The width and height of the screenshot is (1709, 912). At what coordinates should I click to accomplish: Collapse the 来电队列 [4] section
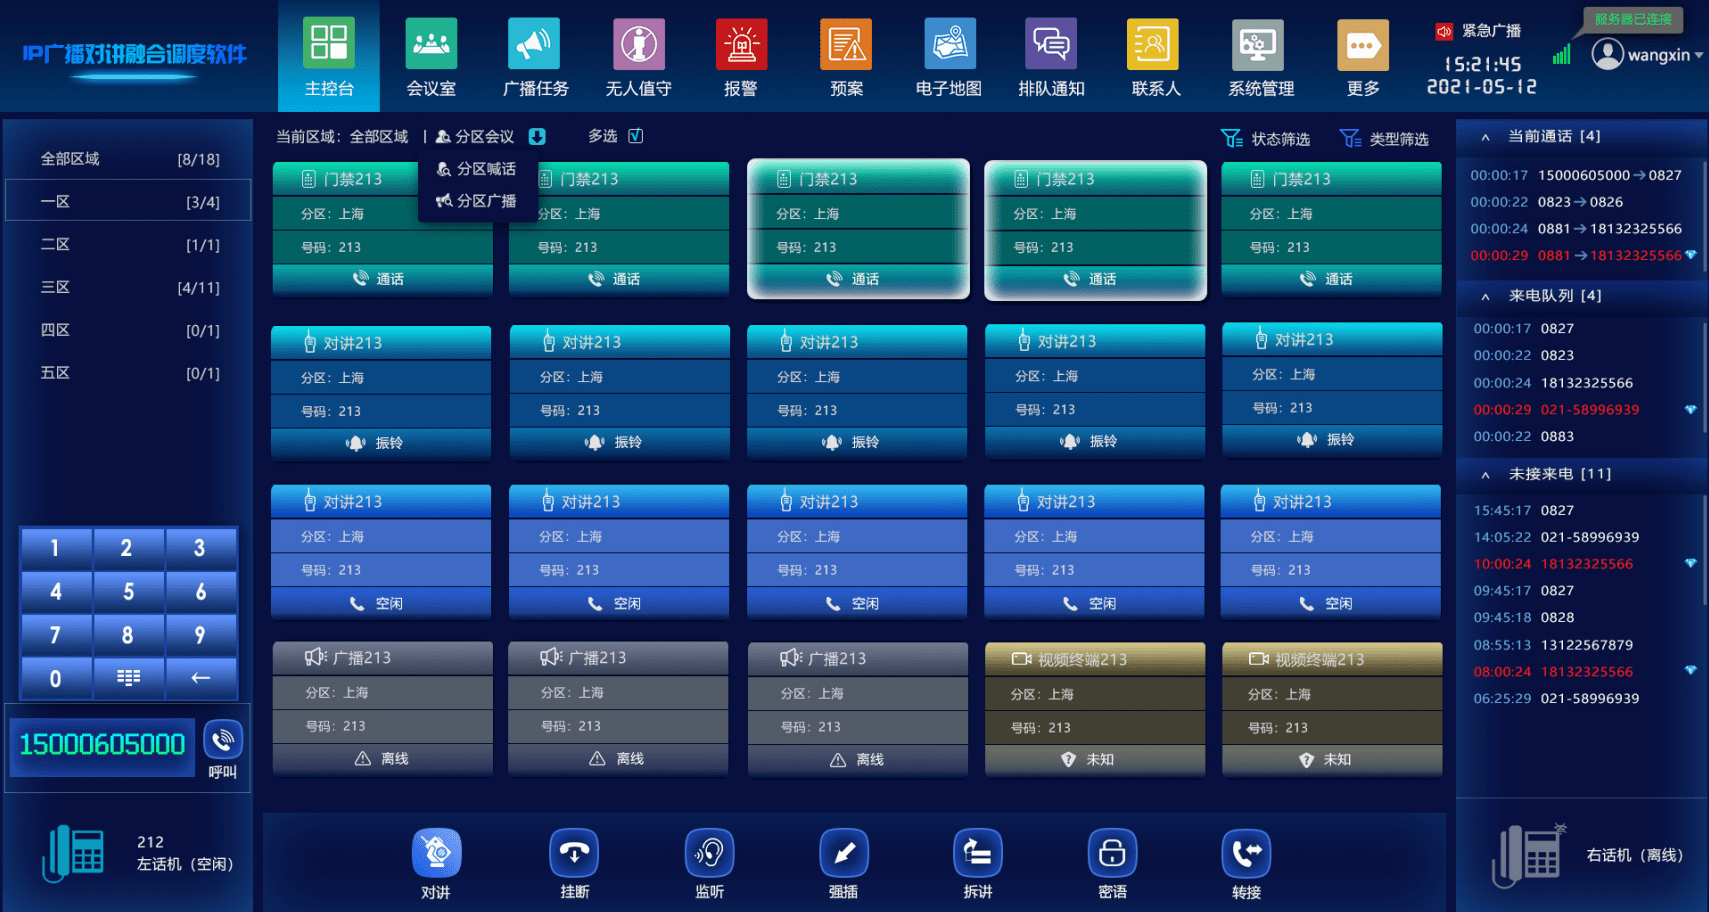[x=1485, y=296]
